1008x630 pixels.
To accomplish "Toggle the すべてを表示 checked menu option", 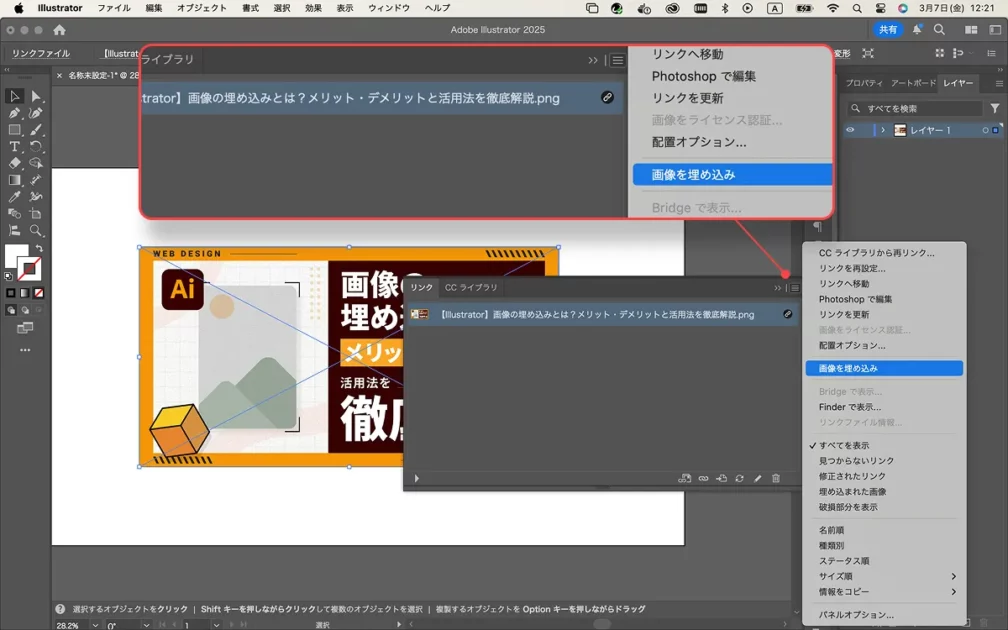I will click(x=844, y=445).
